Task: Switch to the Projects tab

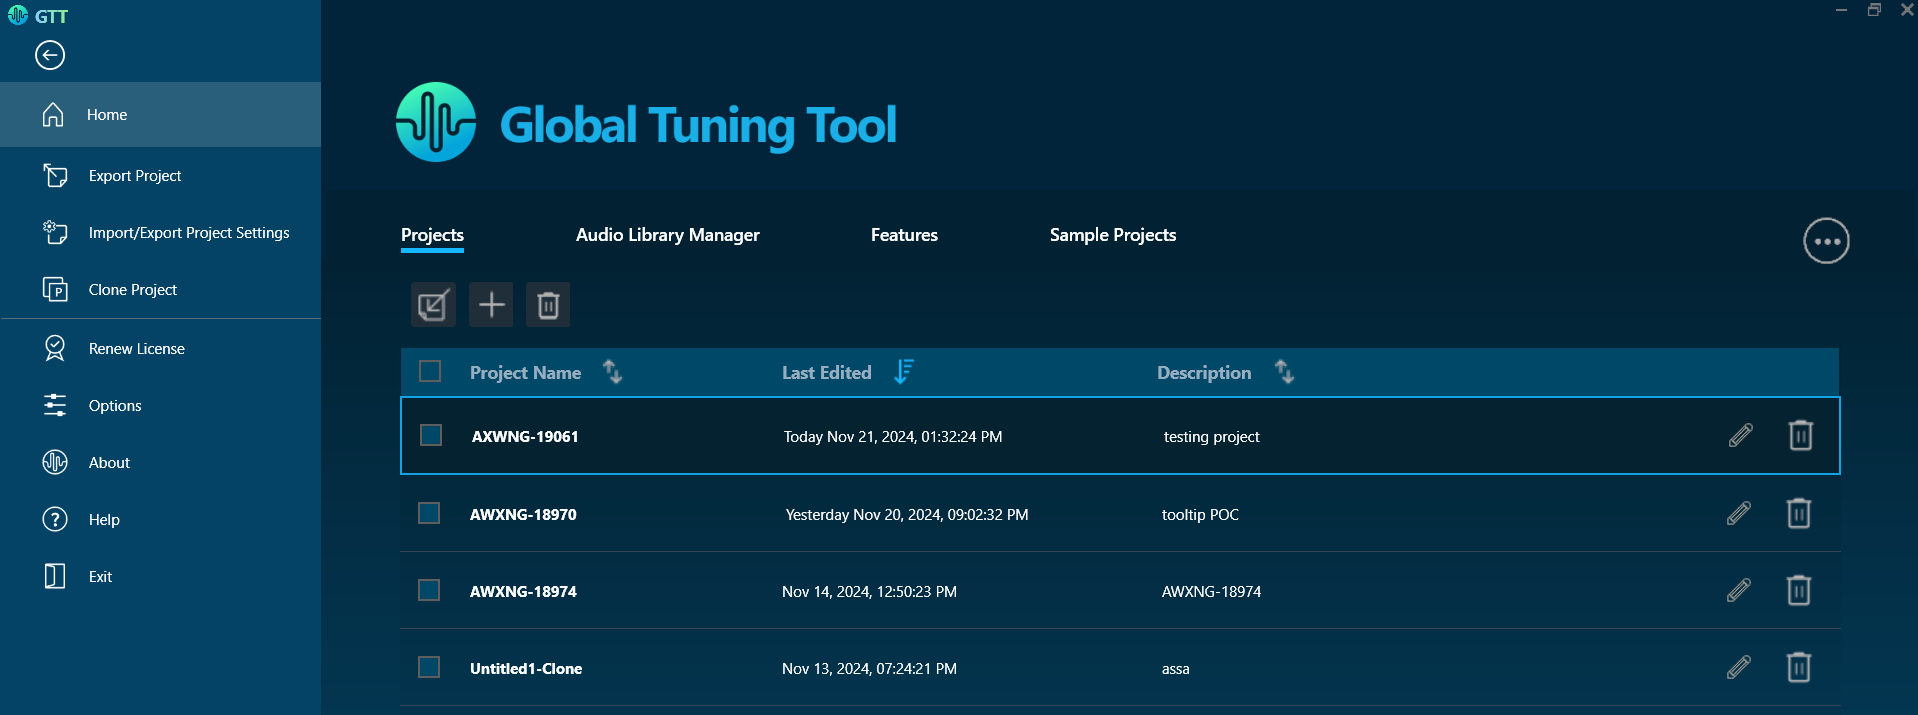Action: click(432, 235)
